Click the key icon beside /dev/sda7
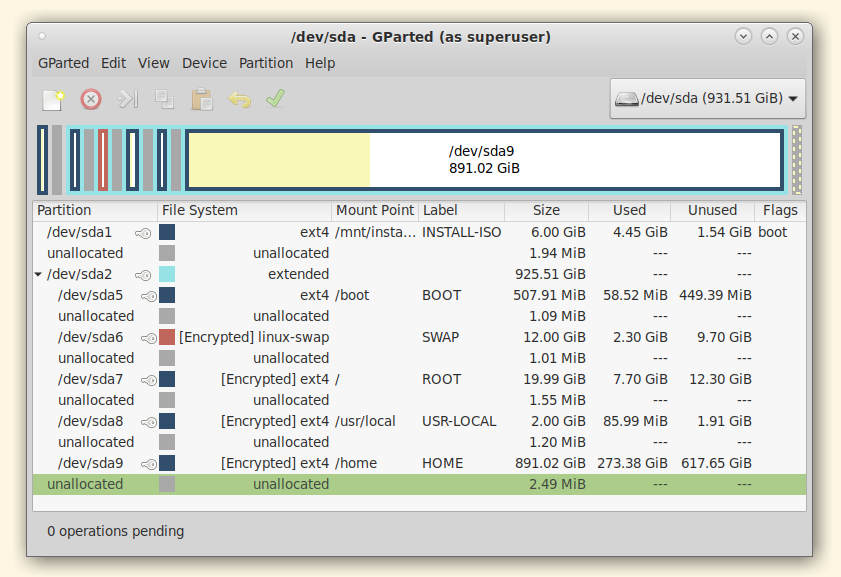Viewport: 841px width, 577px height. pyautogui.click(x=149, y=380)
